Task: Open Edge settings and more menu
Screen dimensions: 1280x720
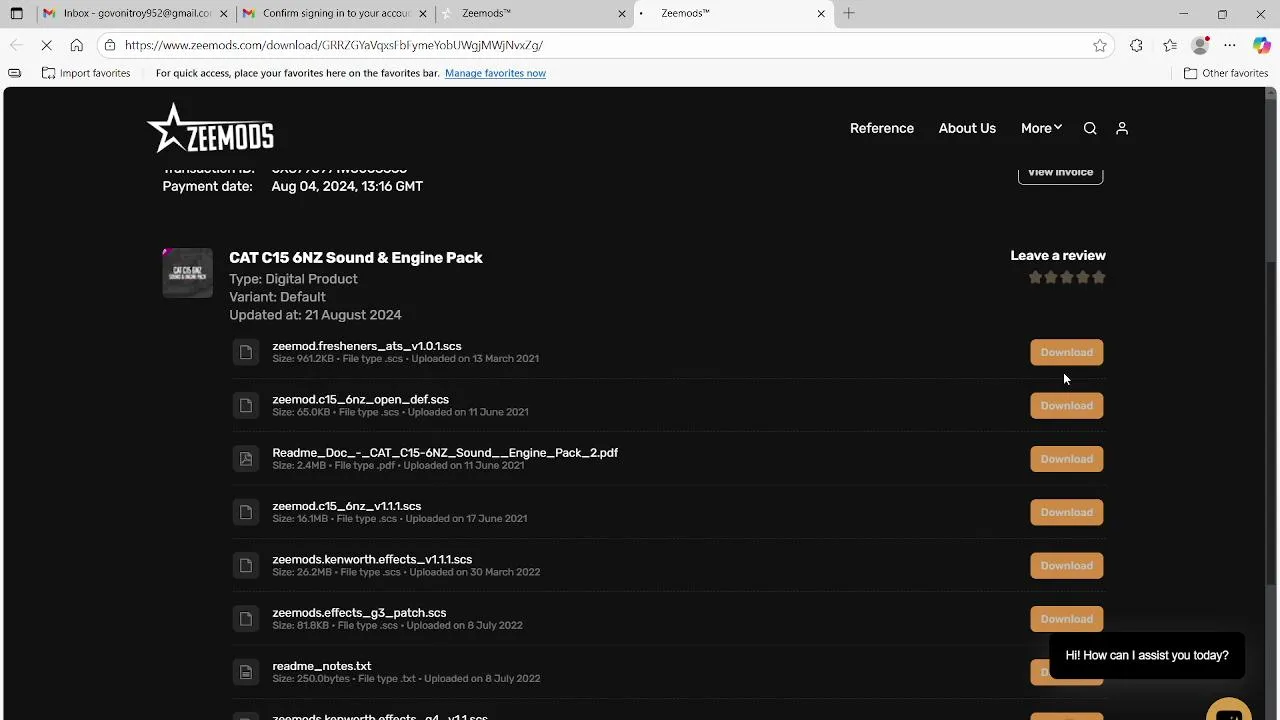Action: [1231, 45]
